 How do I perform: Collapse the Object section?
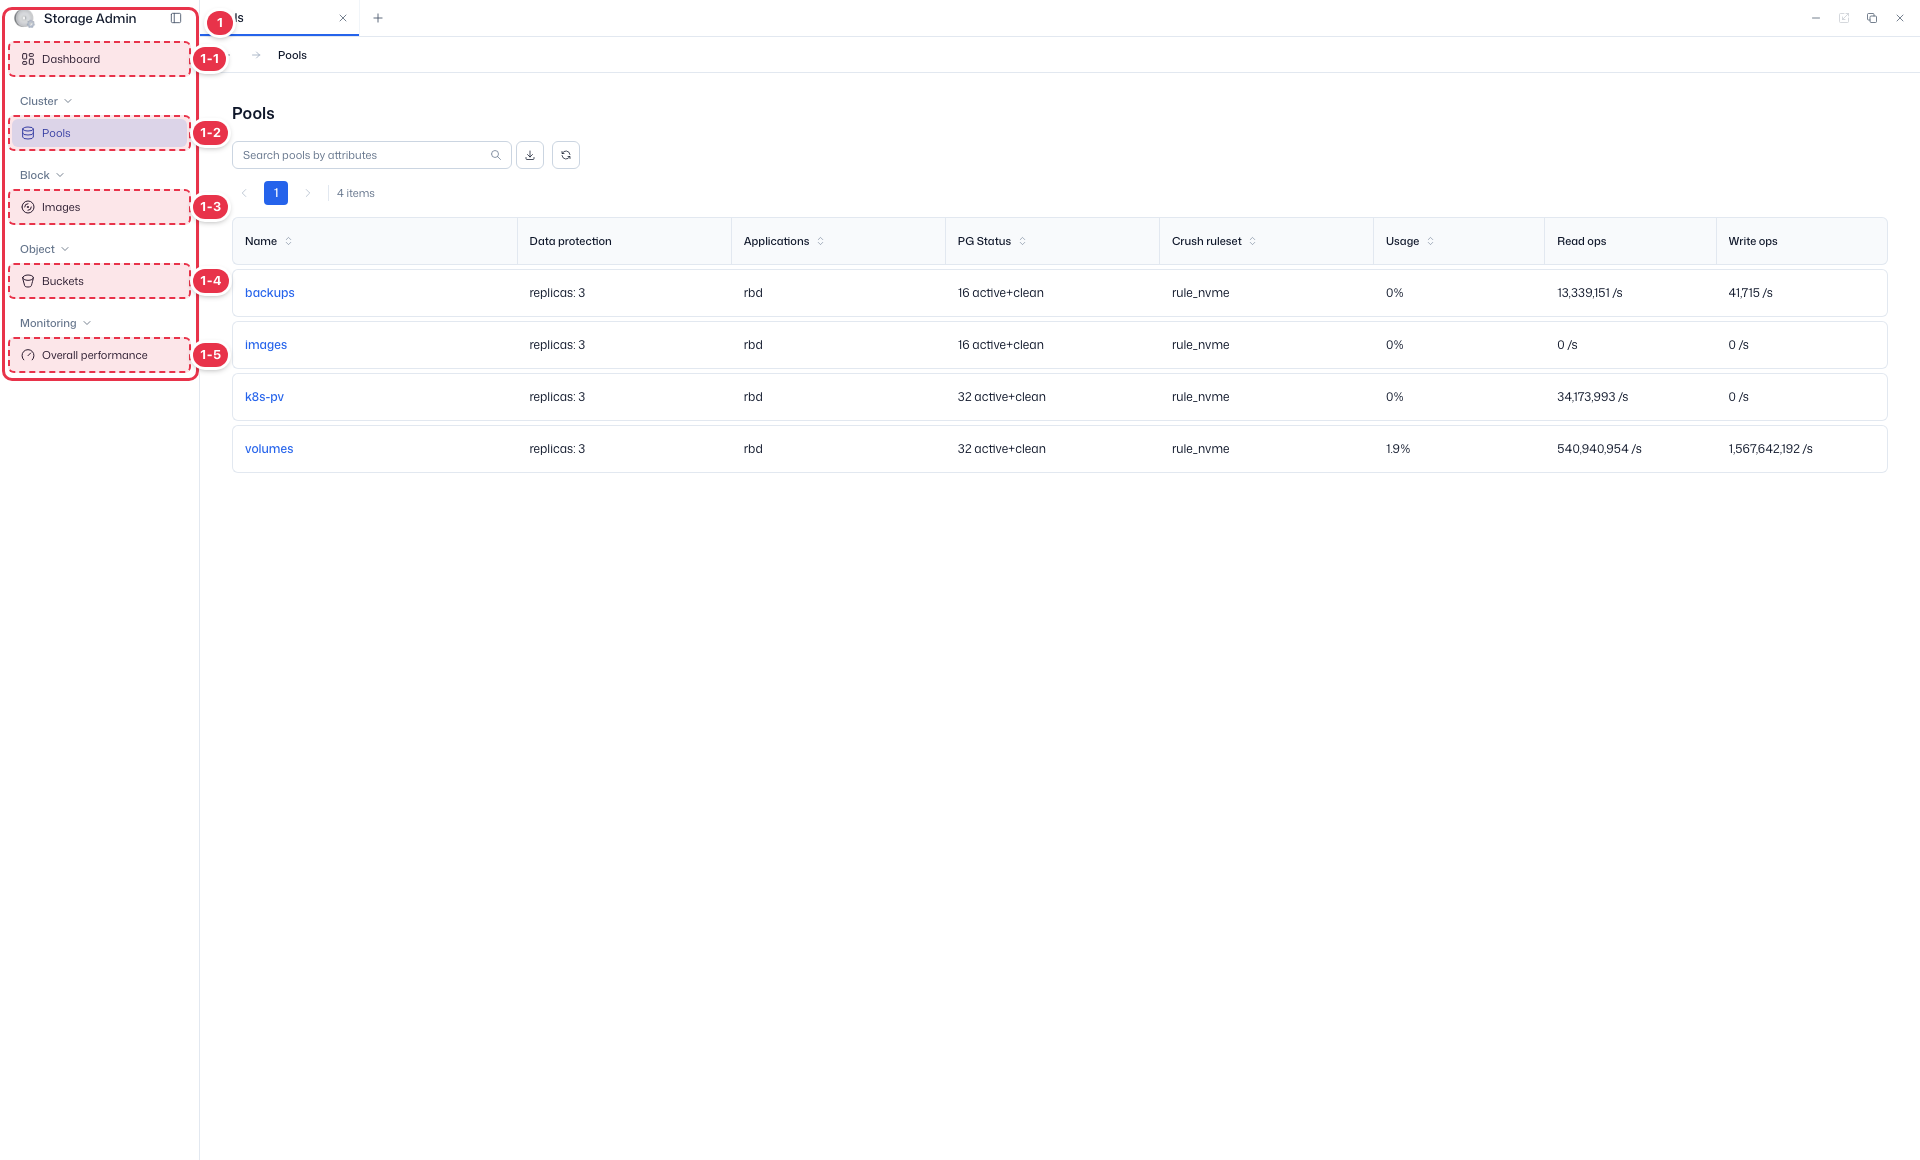click(45, 249)
